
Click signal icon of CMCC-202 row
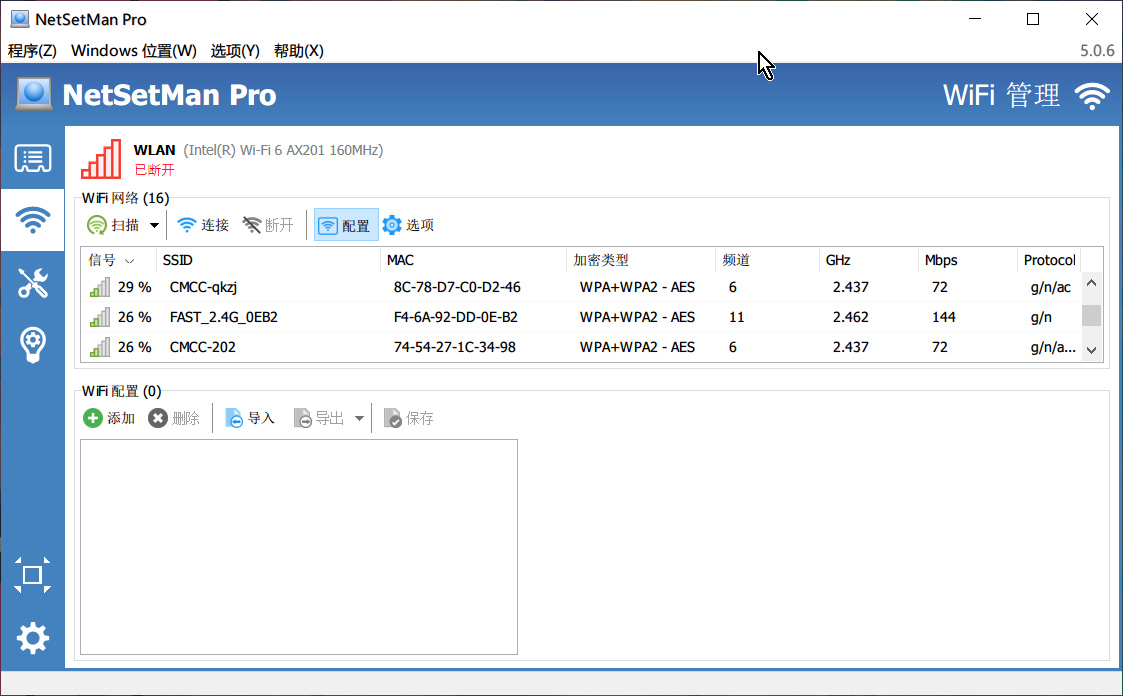click(x=100, y=347)
